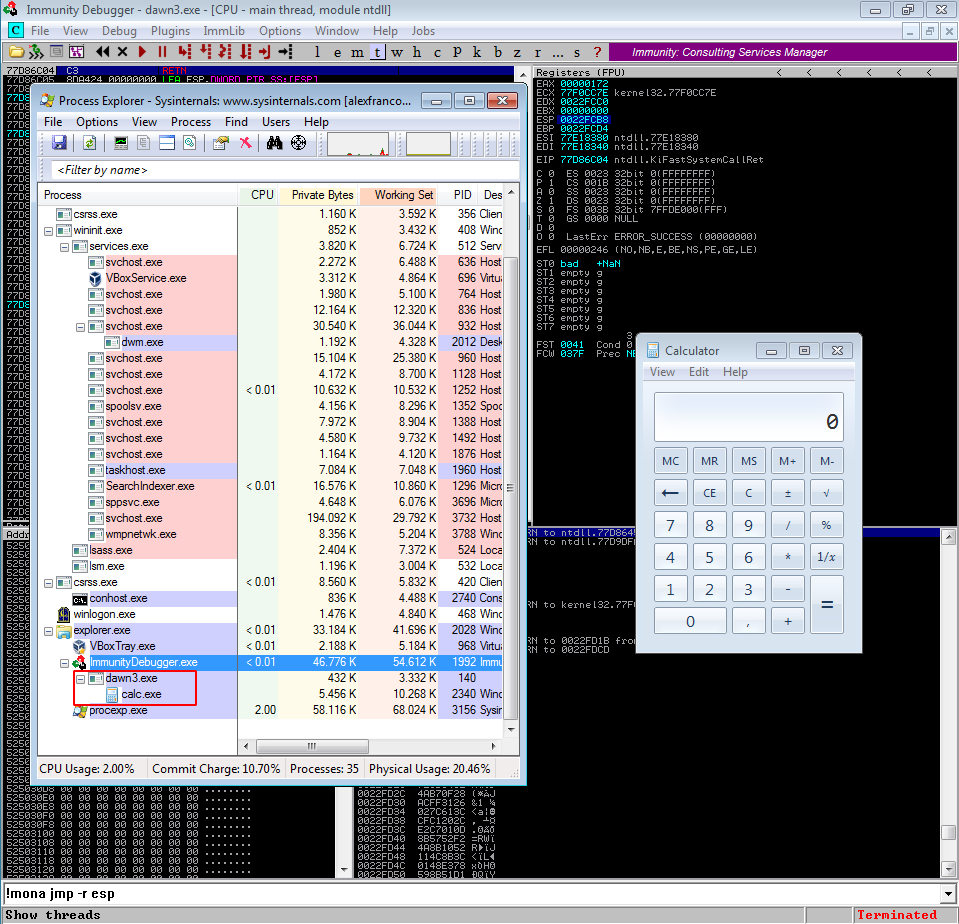
Task: Run the program with the red play icon
Action: [143, 52]
